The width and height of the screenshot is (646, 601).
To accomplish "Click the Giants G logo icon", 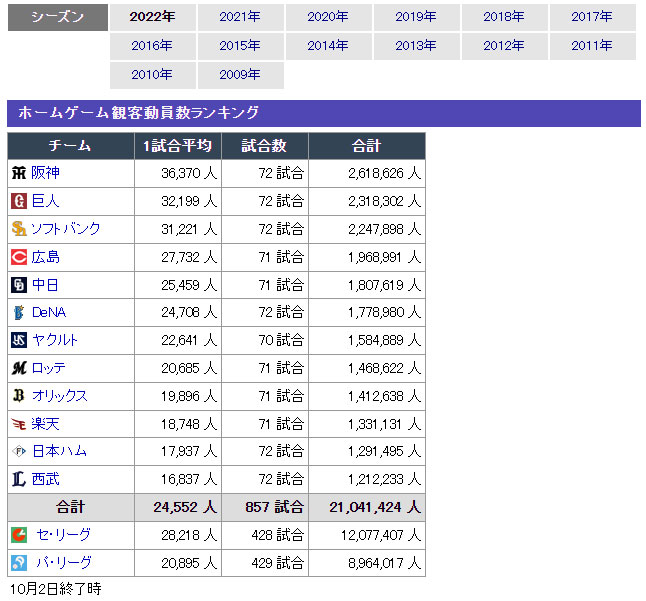I will click(x=19, y=201).
